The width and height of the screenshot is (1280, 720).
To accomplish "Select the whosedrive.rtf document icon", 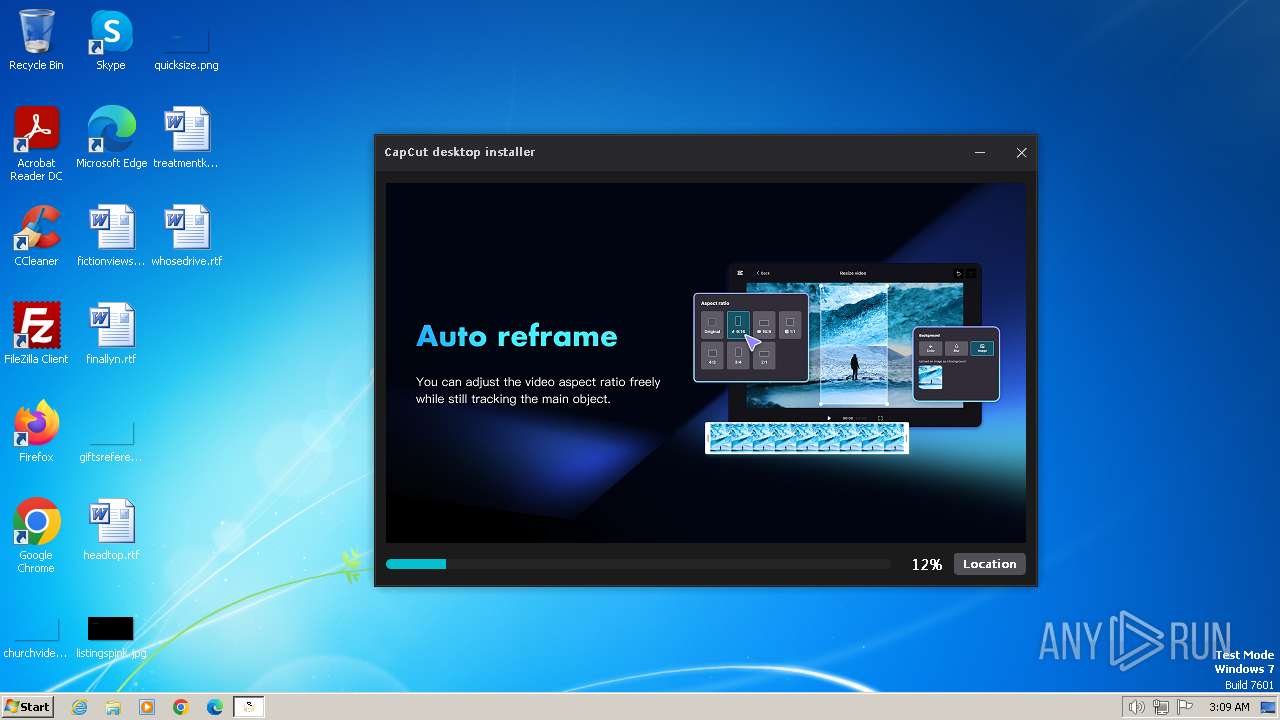I will (x=186, y=237).
